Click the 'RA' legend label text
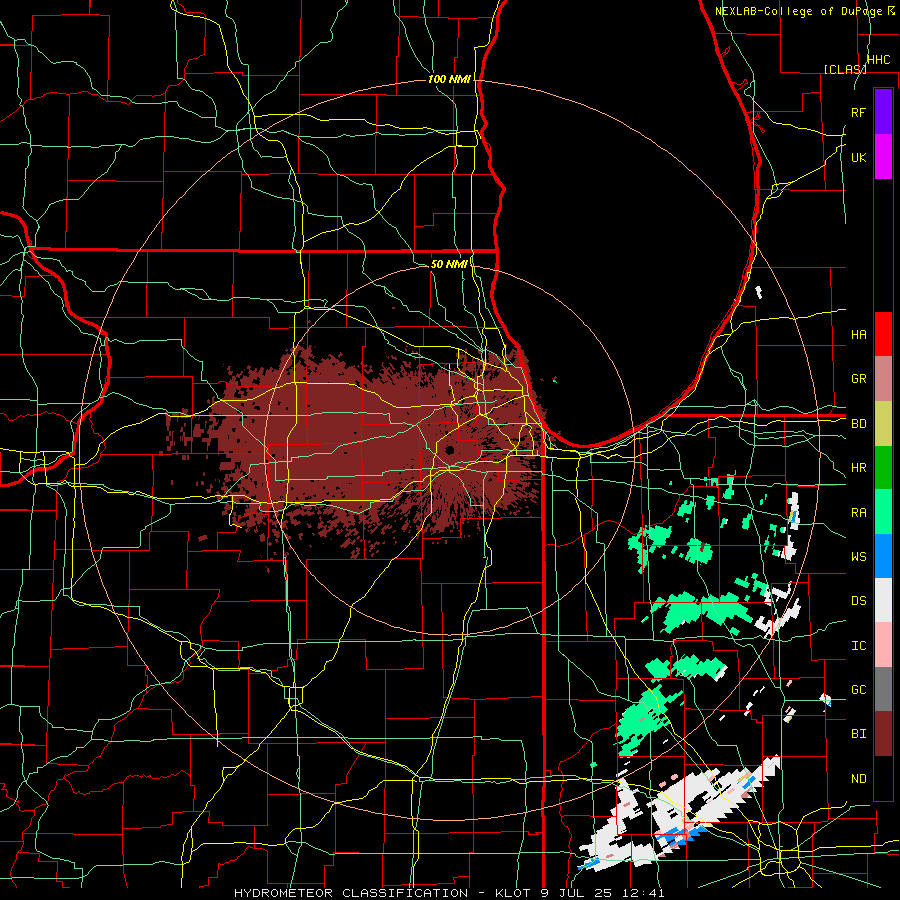The image size is (900, 900). tap(858, 513)
